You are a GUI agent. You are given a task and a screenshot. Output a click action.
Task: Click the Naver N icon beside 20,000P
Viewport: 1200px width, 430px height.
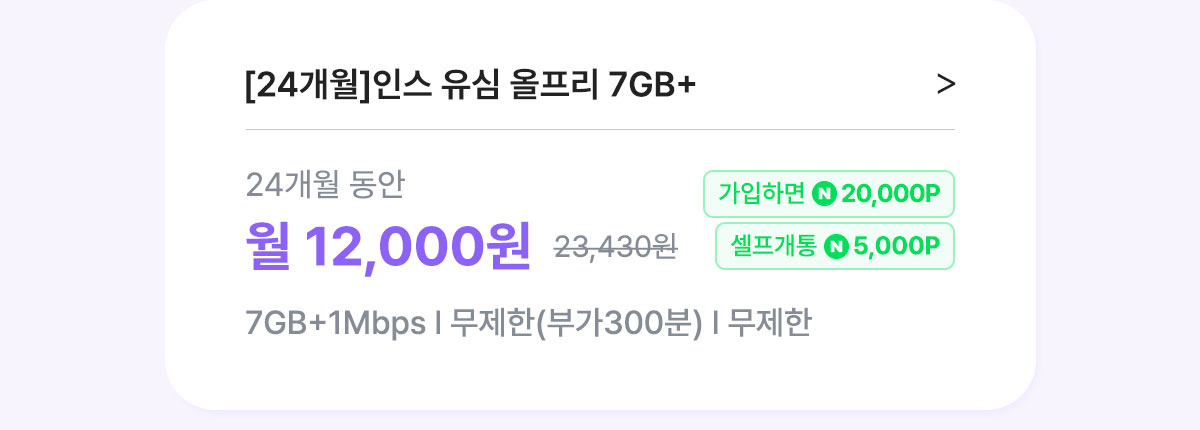[825, 194]
